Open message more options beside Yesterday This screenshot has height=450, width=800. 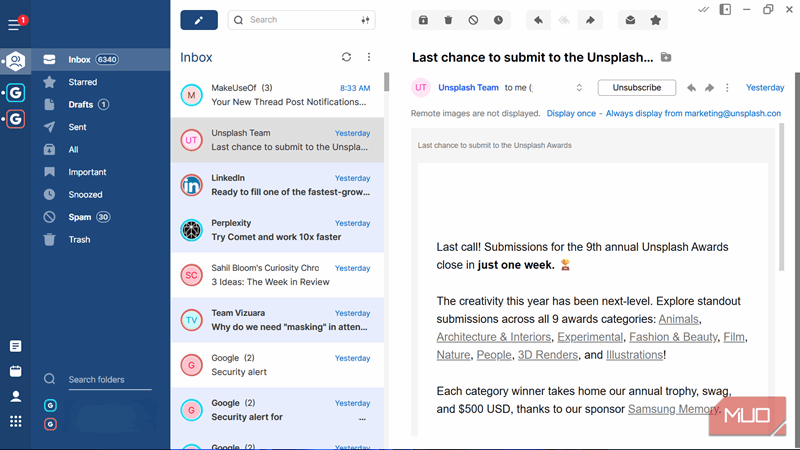pyautogui.click(x=728, y=88)
